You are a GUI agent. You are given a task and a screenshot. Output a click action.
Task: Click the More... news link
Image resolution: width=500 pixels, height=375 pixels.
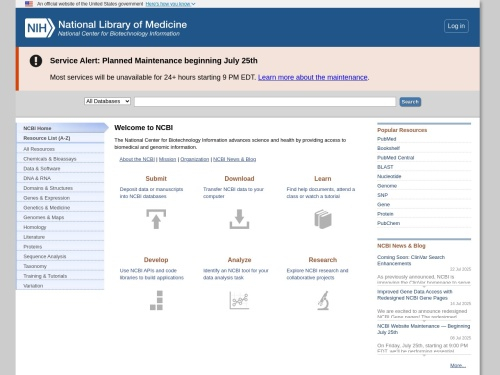tap(458, 365)
